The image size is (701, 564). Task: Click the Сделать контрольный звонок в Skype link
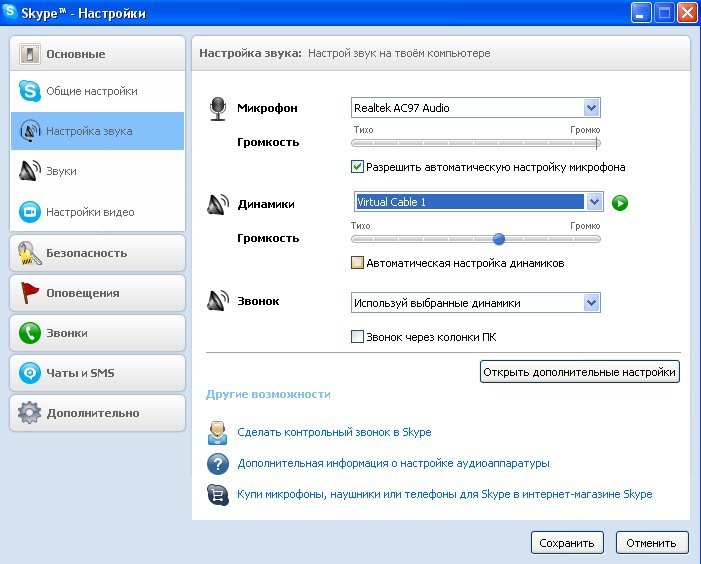334,432
